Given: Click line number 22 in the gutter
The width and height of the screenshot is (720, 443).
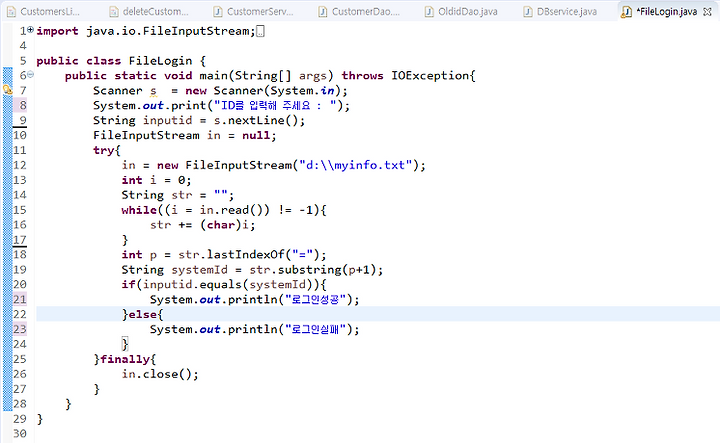Looking at the screenshot, I should pos(20,314).
